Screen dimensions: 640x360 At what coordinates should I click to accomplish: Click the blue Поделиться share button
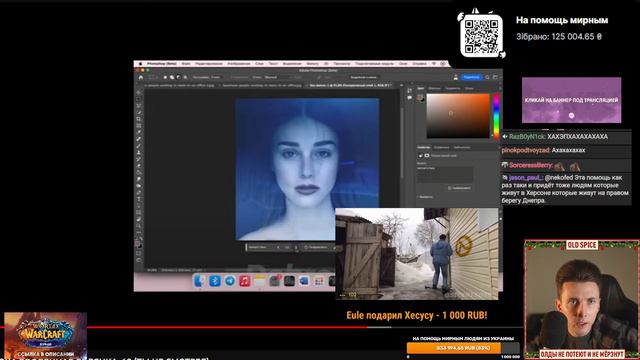click(471, 77)
